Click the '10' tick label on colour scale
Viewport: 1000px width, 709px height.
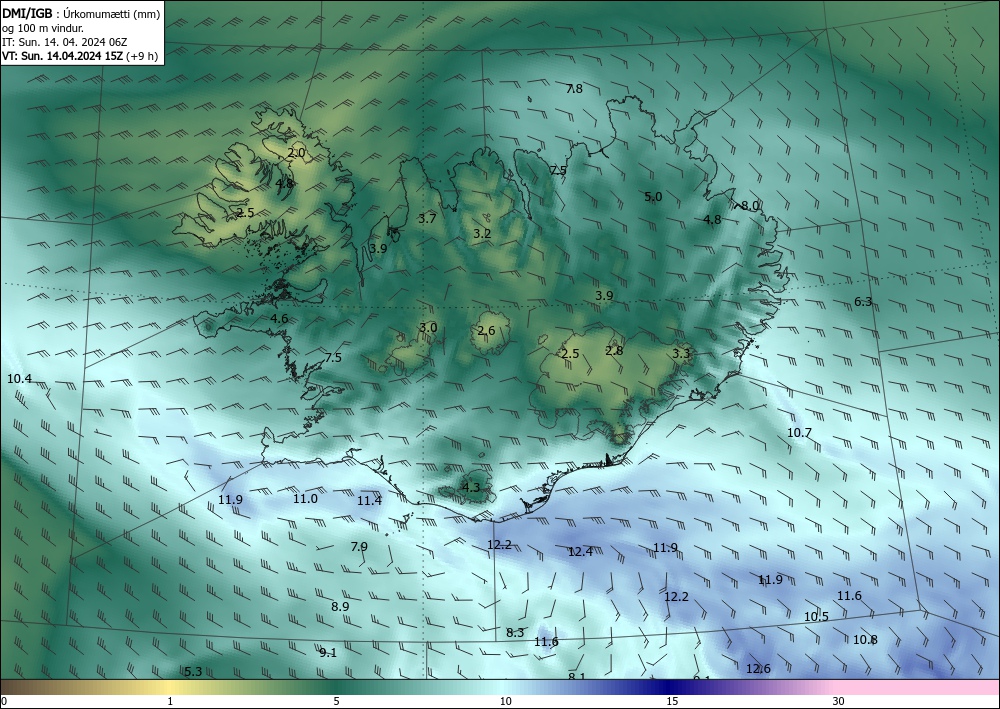[505, 702]
